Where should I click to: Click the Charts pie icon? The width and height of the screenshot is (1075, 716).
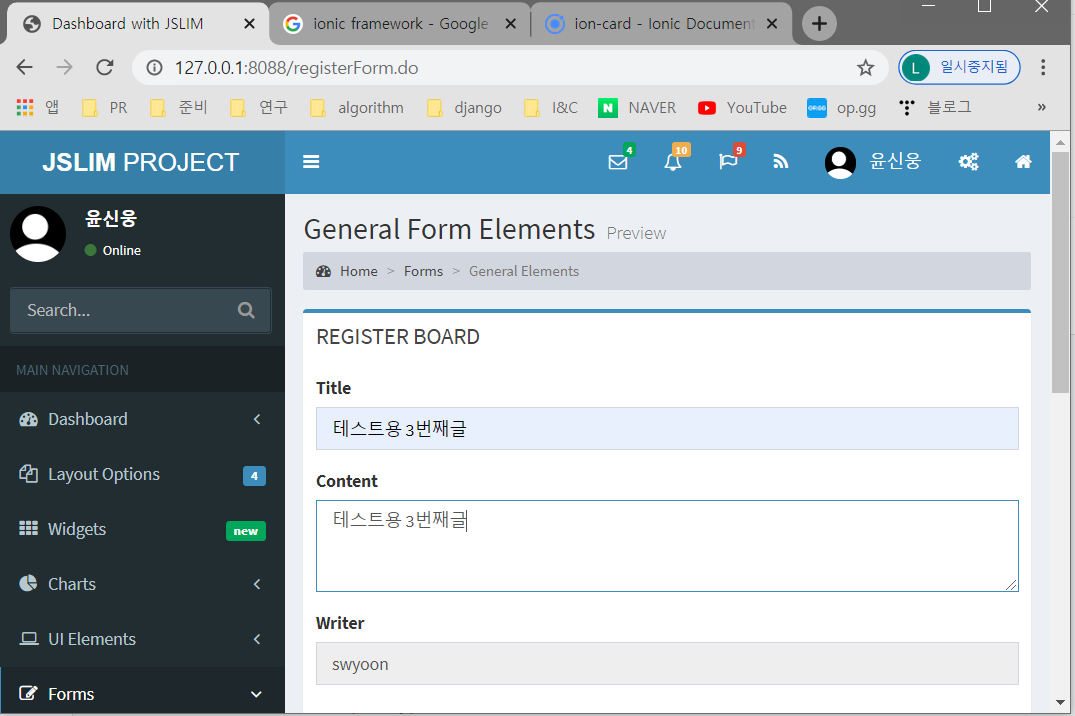point(28,583)
